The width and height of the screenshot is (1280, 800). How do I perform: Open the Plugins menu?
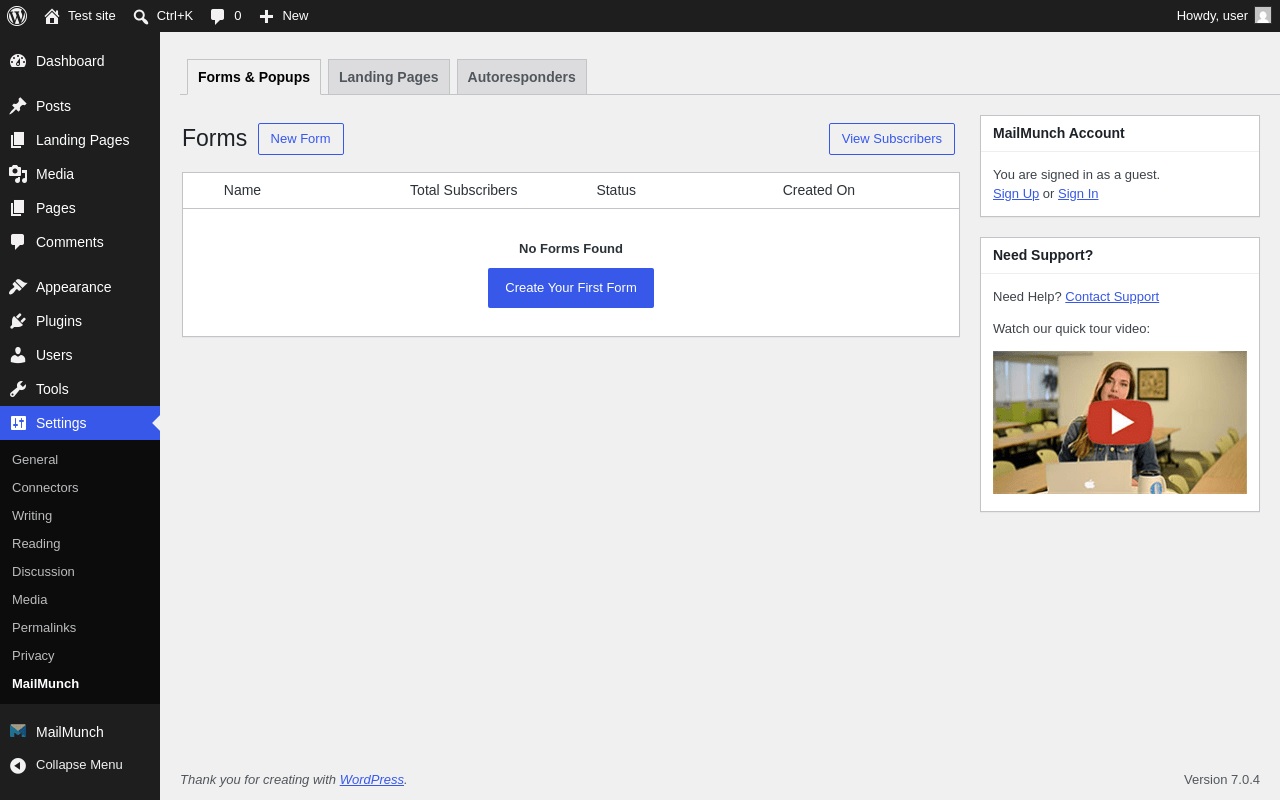[x=80, y=321]
